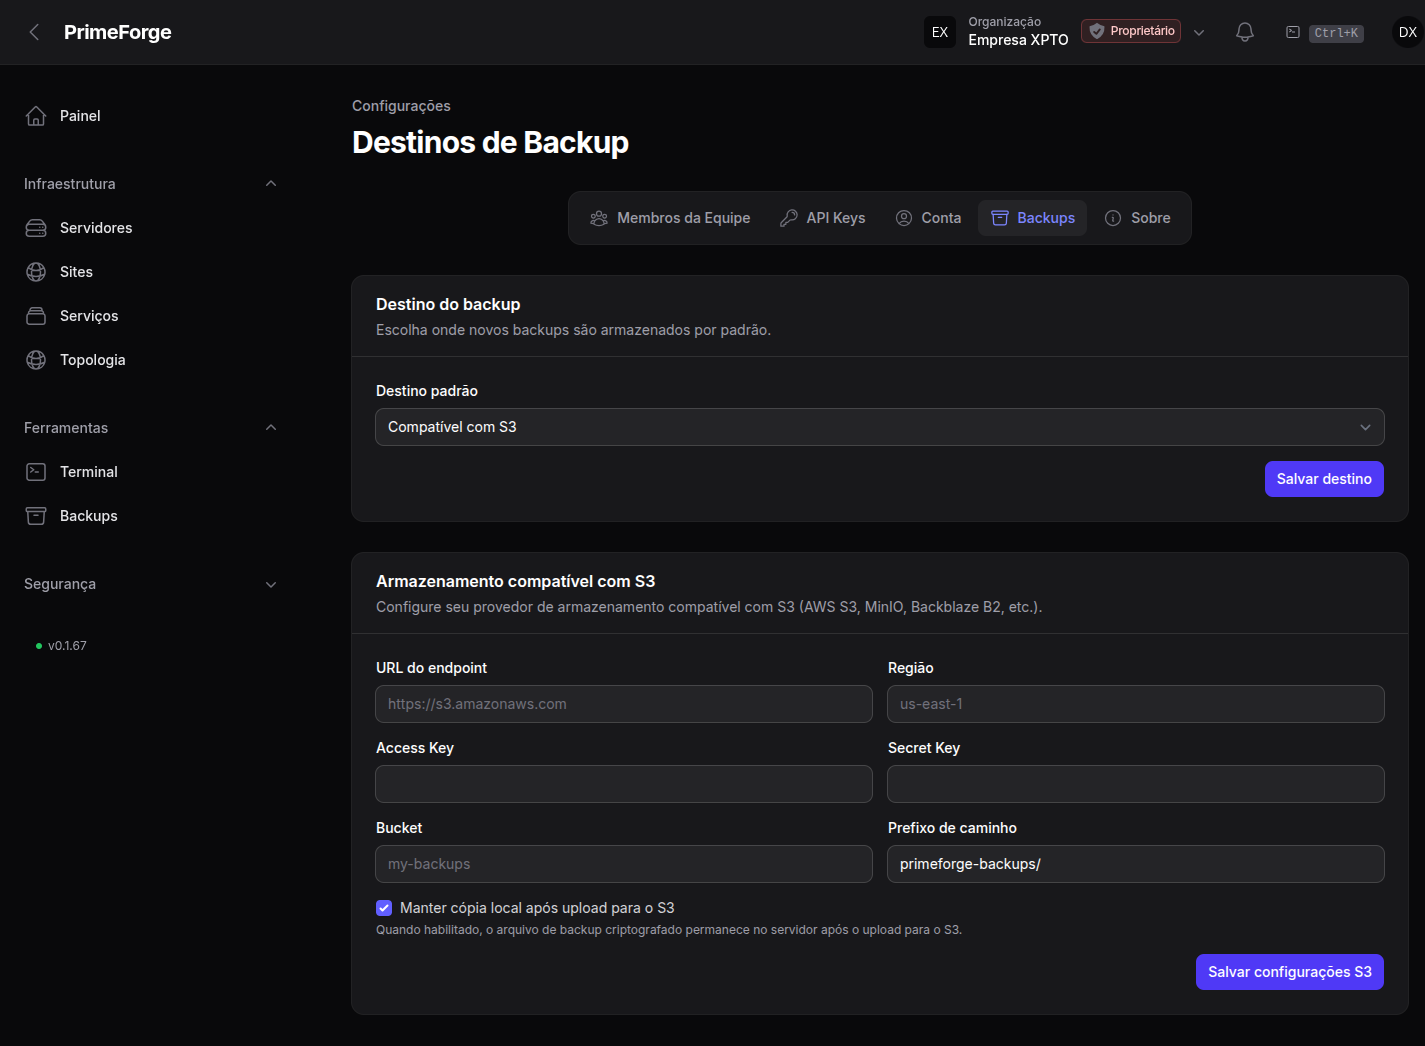Open the Topologia page
The height and width of the screenshot is (1046, 1425).
[93, 360]
